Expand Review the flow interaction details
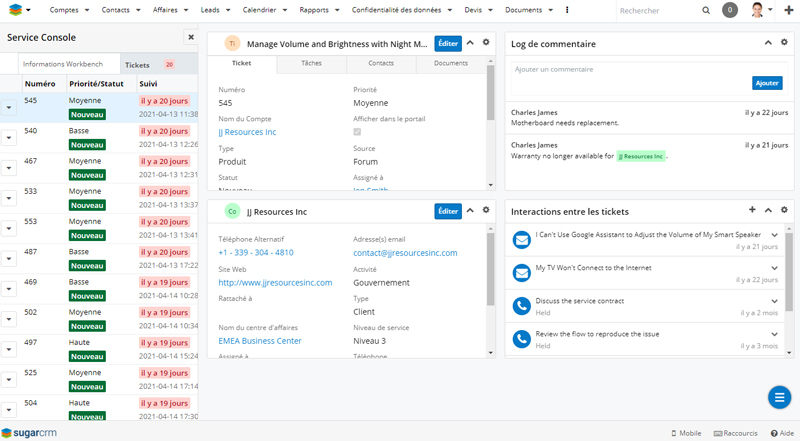The height and width of the screenshot is (441, 800). (774, 334)
